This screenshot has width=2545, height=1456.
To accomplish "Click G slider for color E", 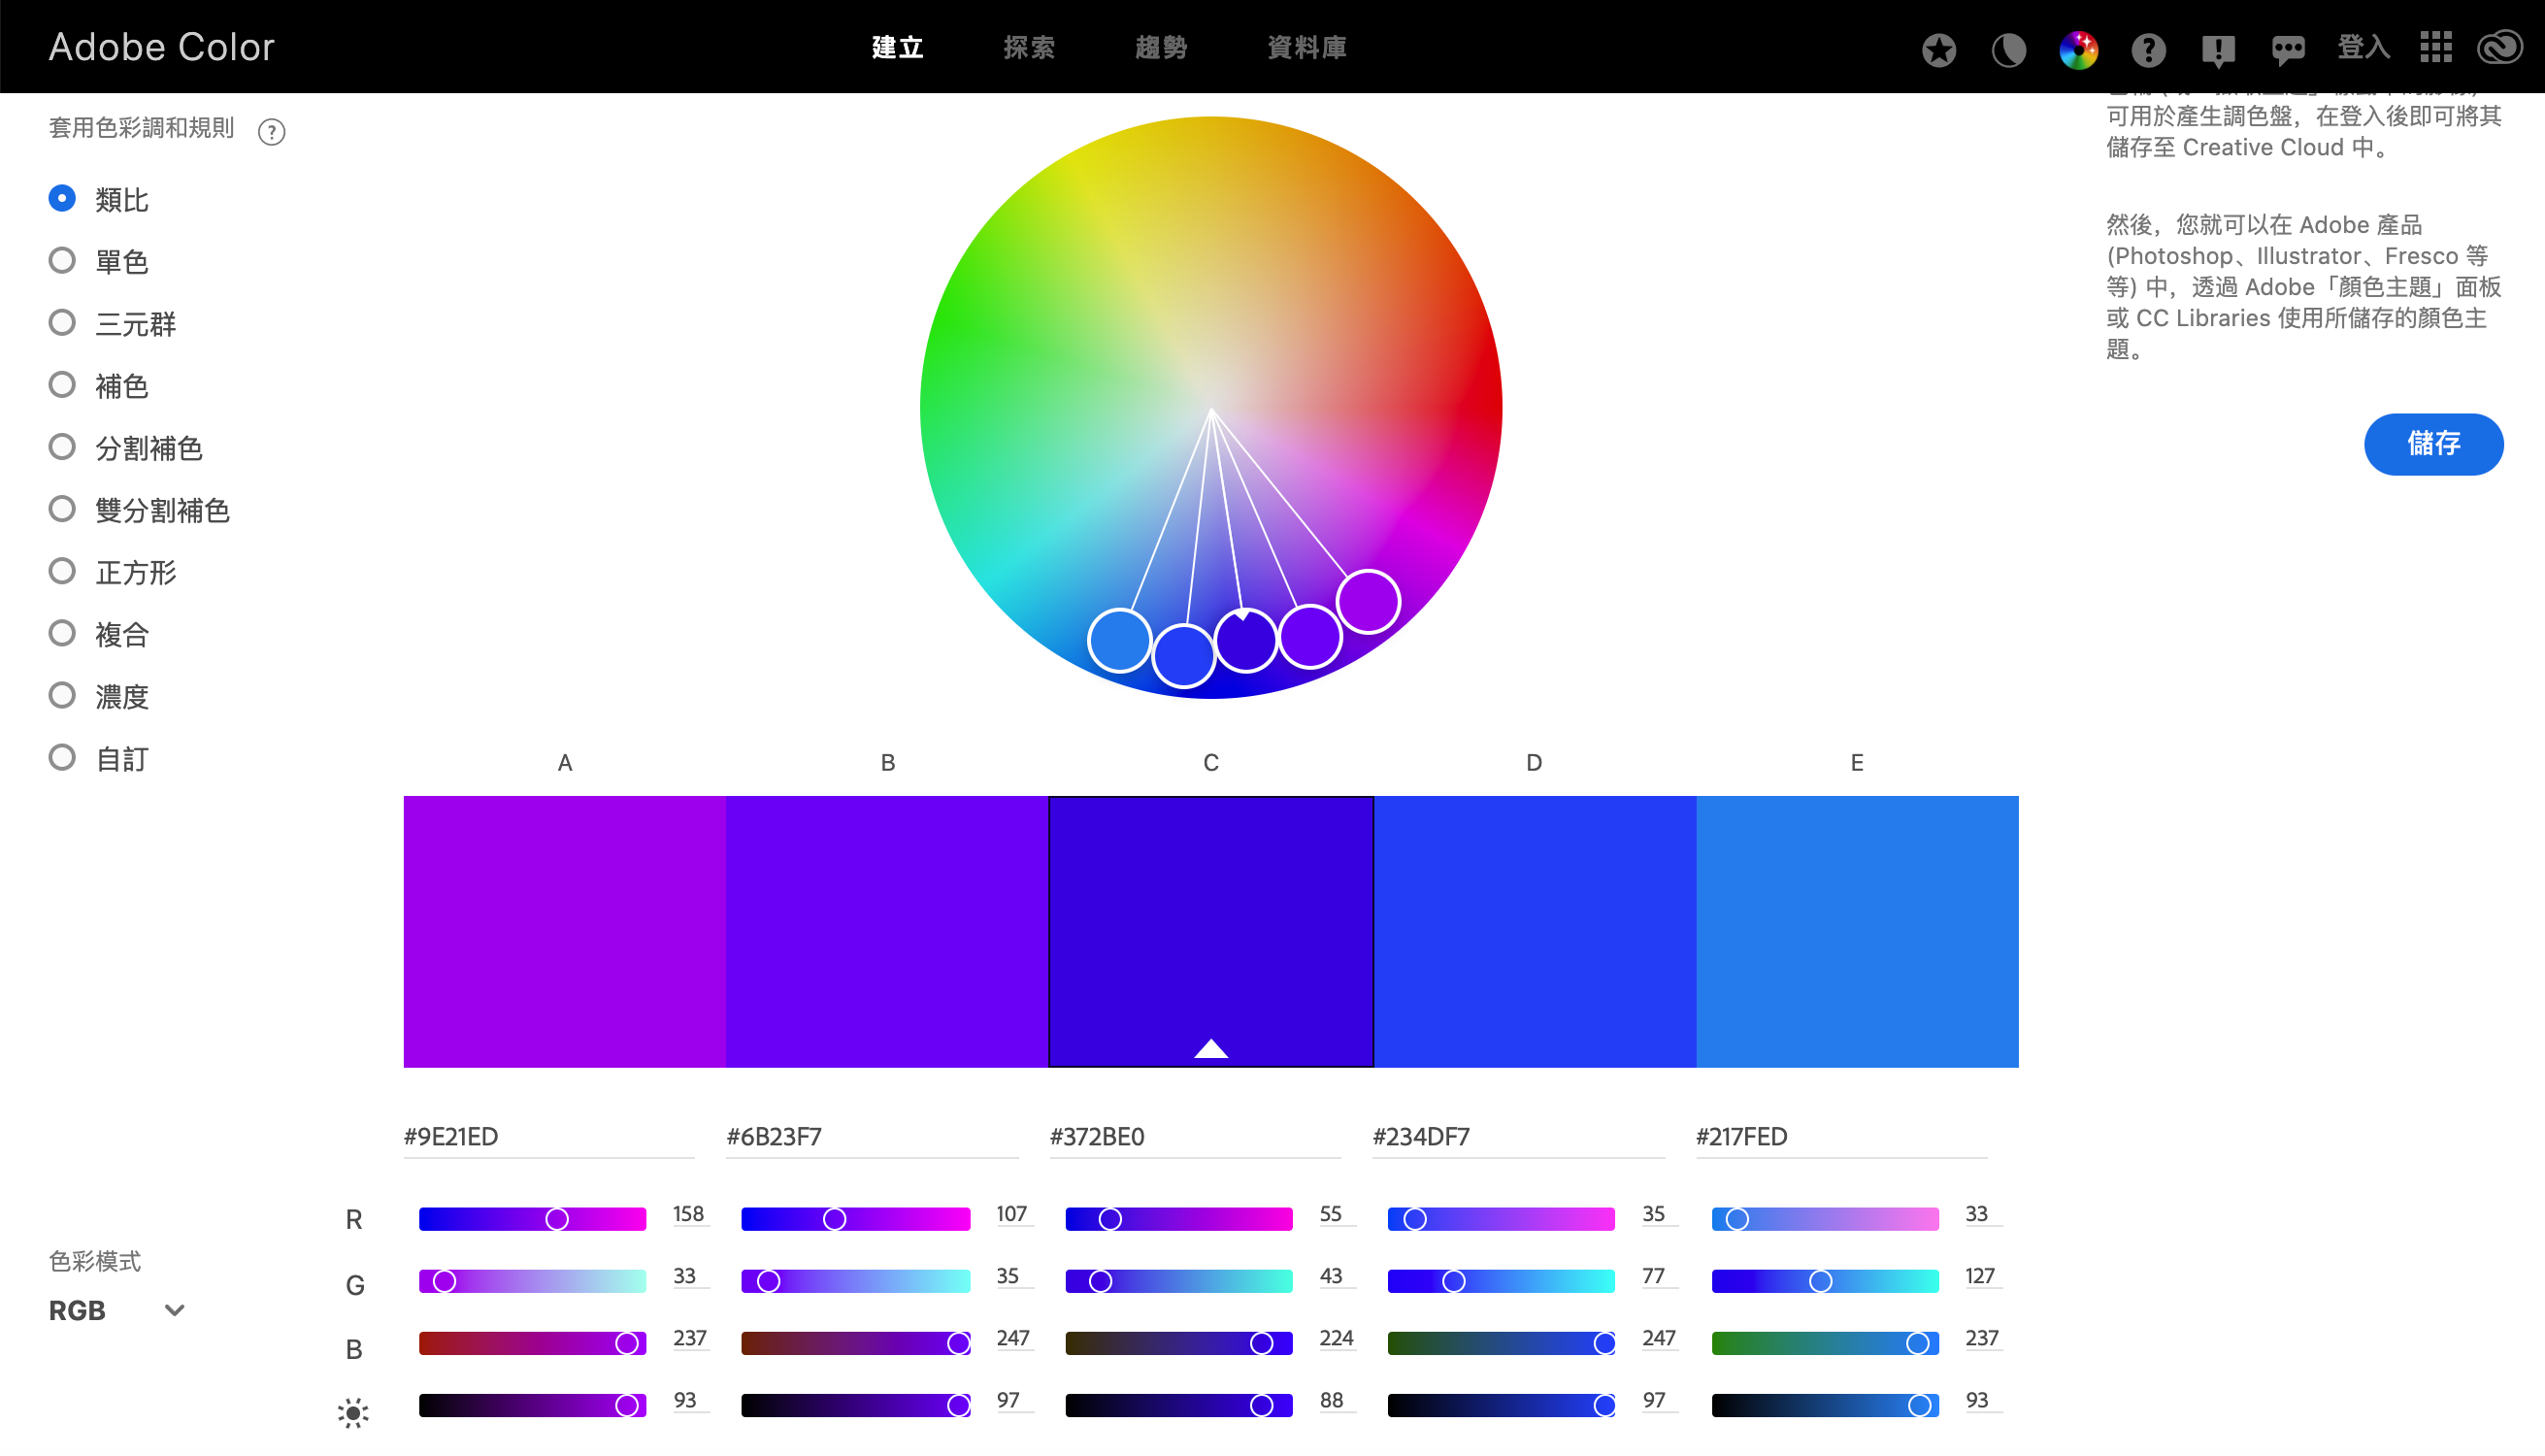I will (1825, 1281).
